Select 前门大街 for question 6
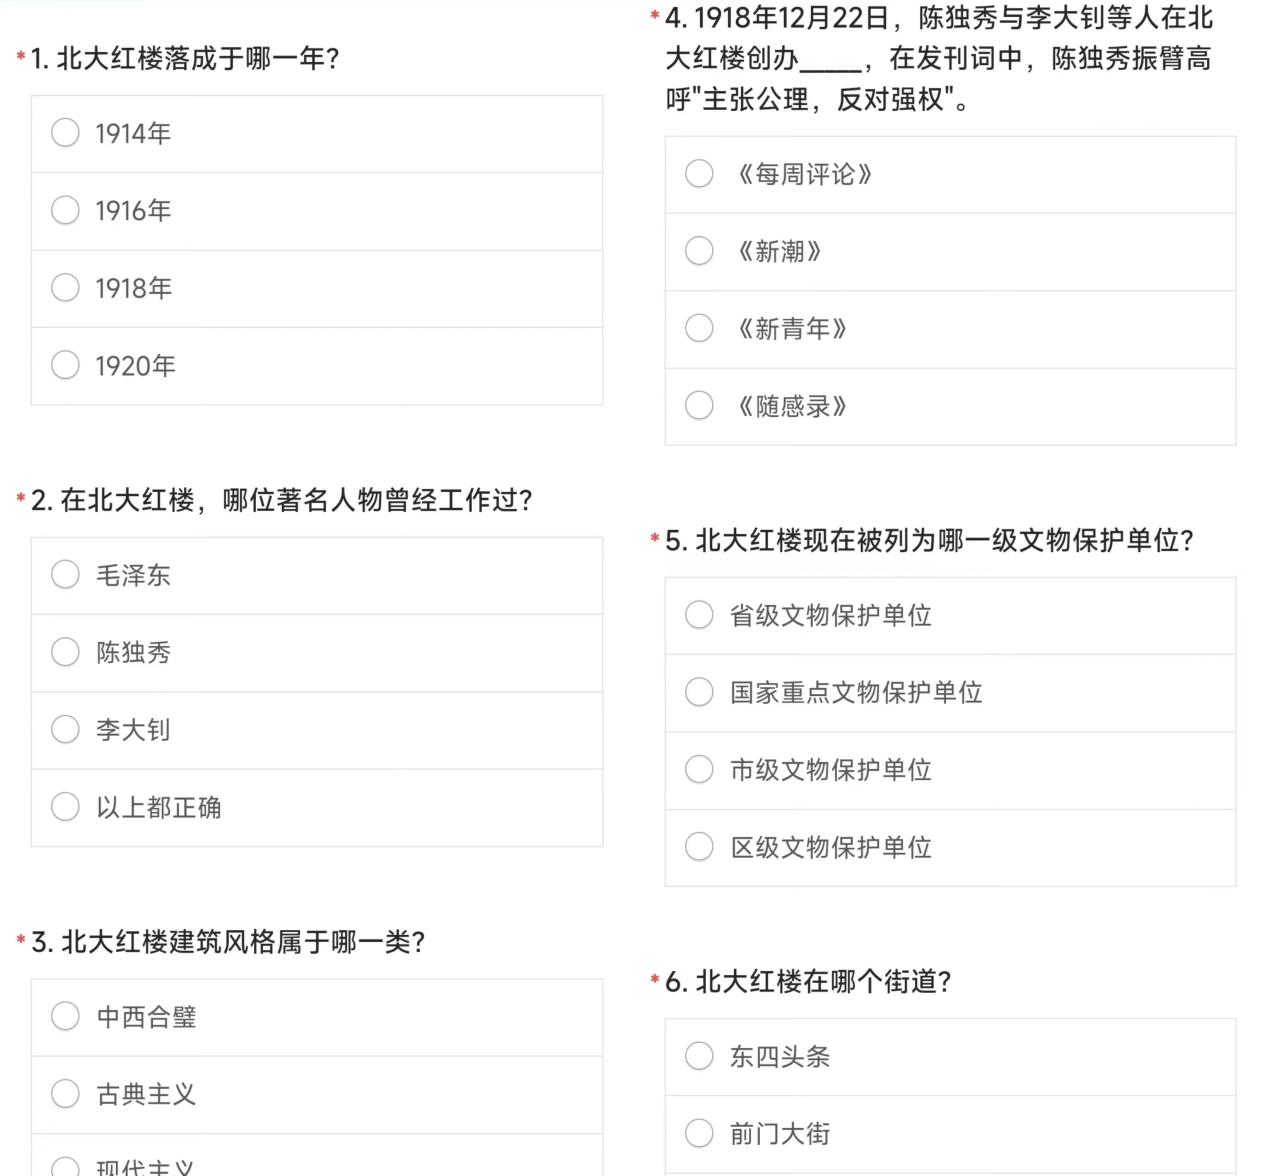 [x=699, y=1133]
